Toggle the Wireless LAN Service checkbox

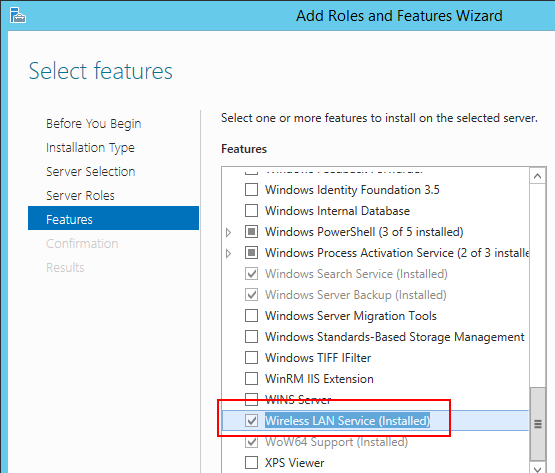pyautogui.click(x=251, y=421)
